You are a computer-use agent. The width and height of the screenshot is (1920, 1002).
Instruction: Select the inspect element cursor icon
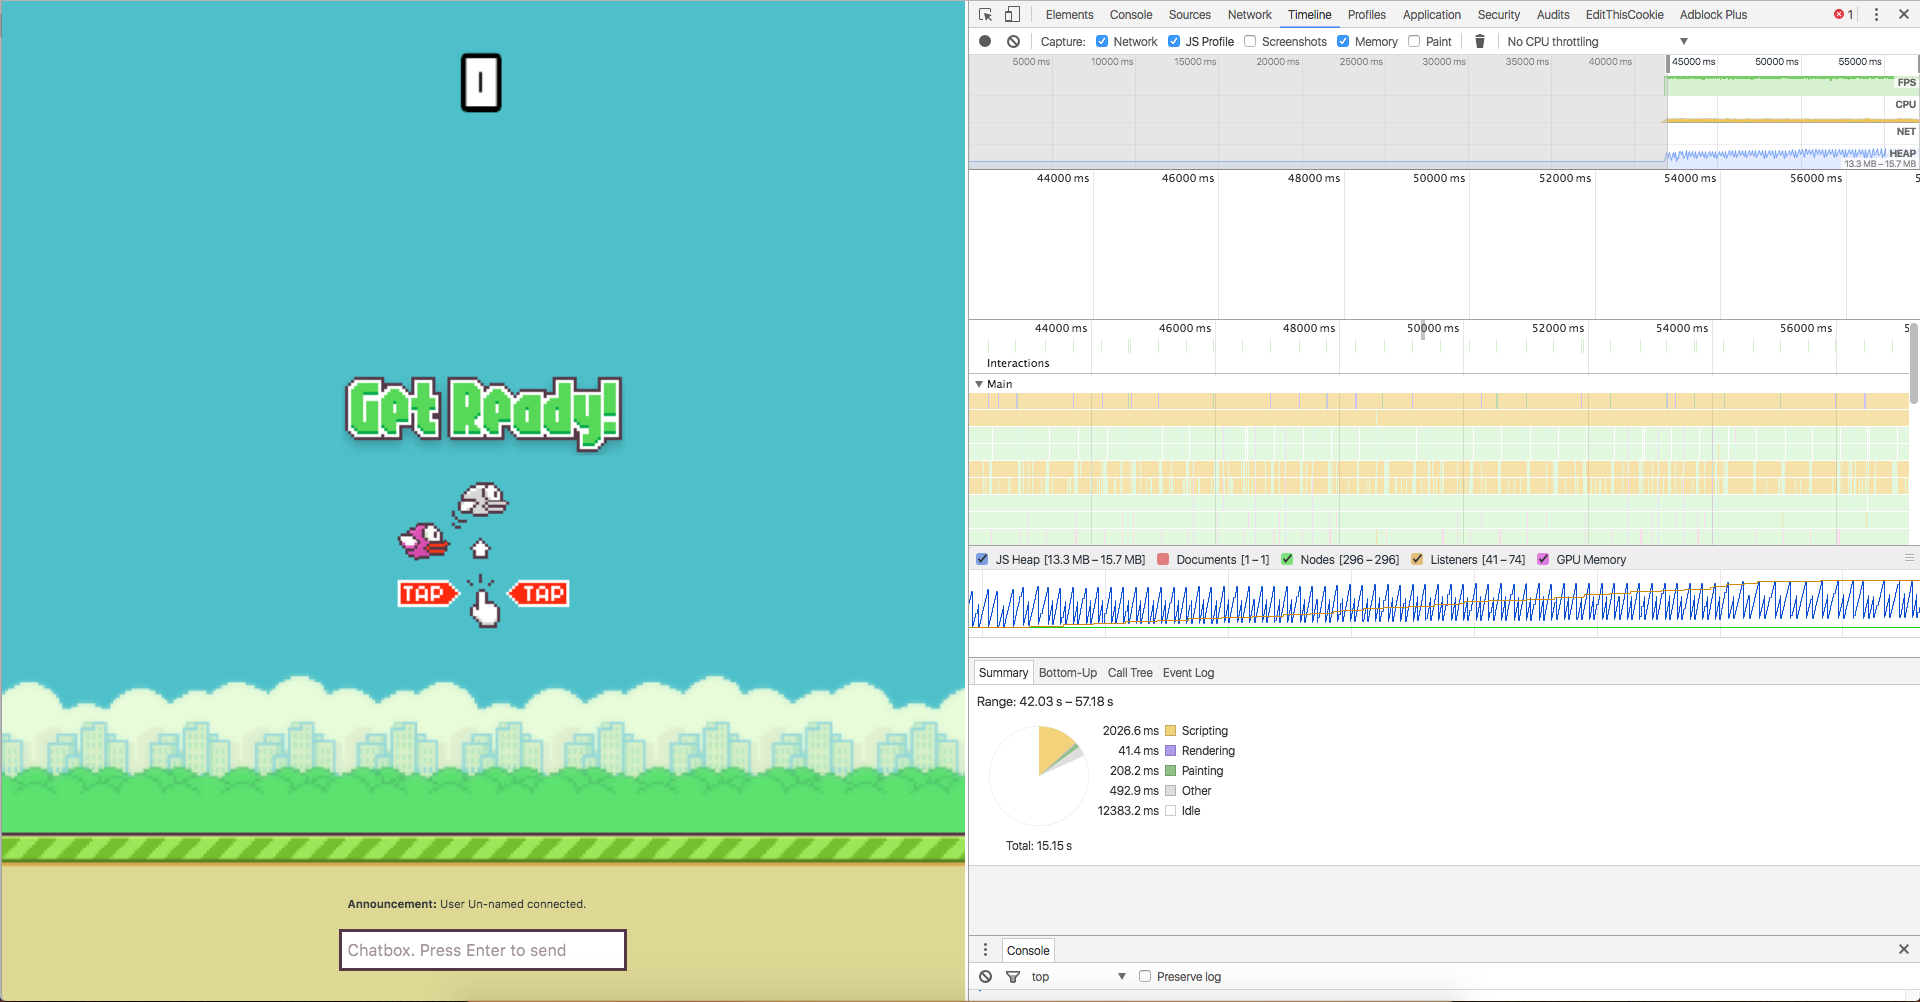[986, 14]
